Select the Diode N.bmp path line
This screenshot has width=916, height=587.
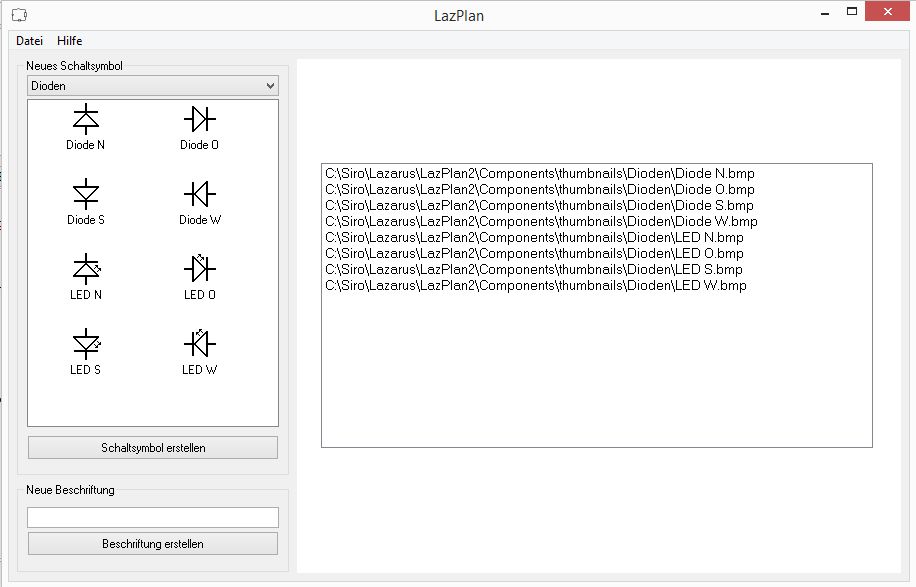(x=540, y=173)
